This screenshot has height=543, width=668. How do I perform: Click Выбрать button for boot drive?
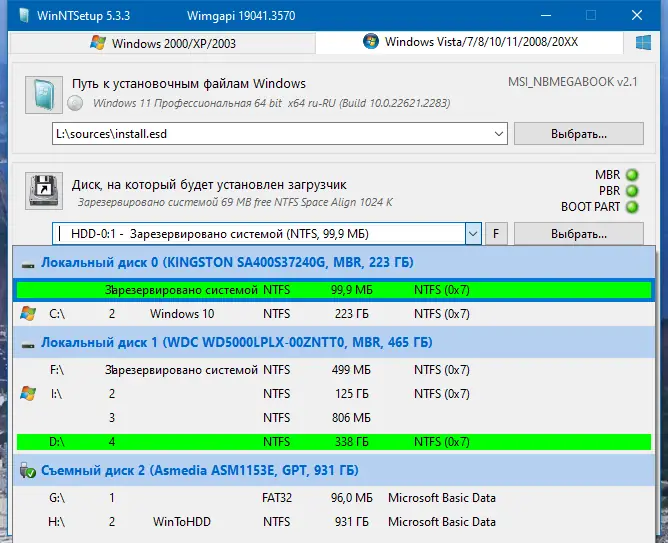tap(579, 234)
